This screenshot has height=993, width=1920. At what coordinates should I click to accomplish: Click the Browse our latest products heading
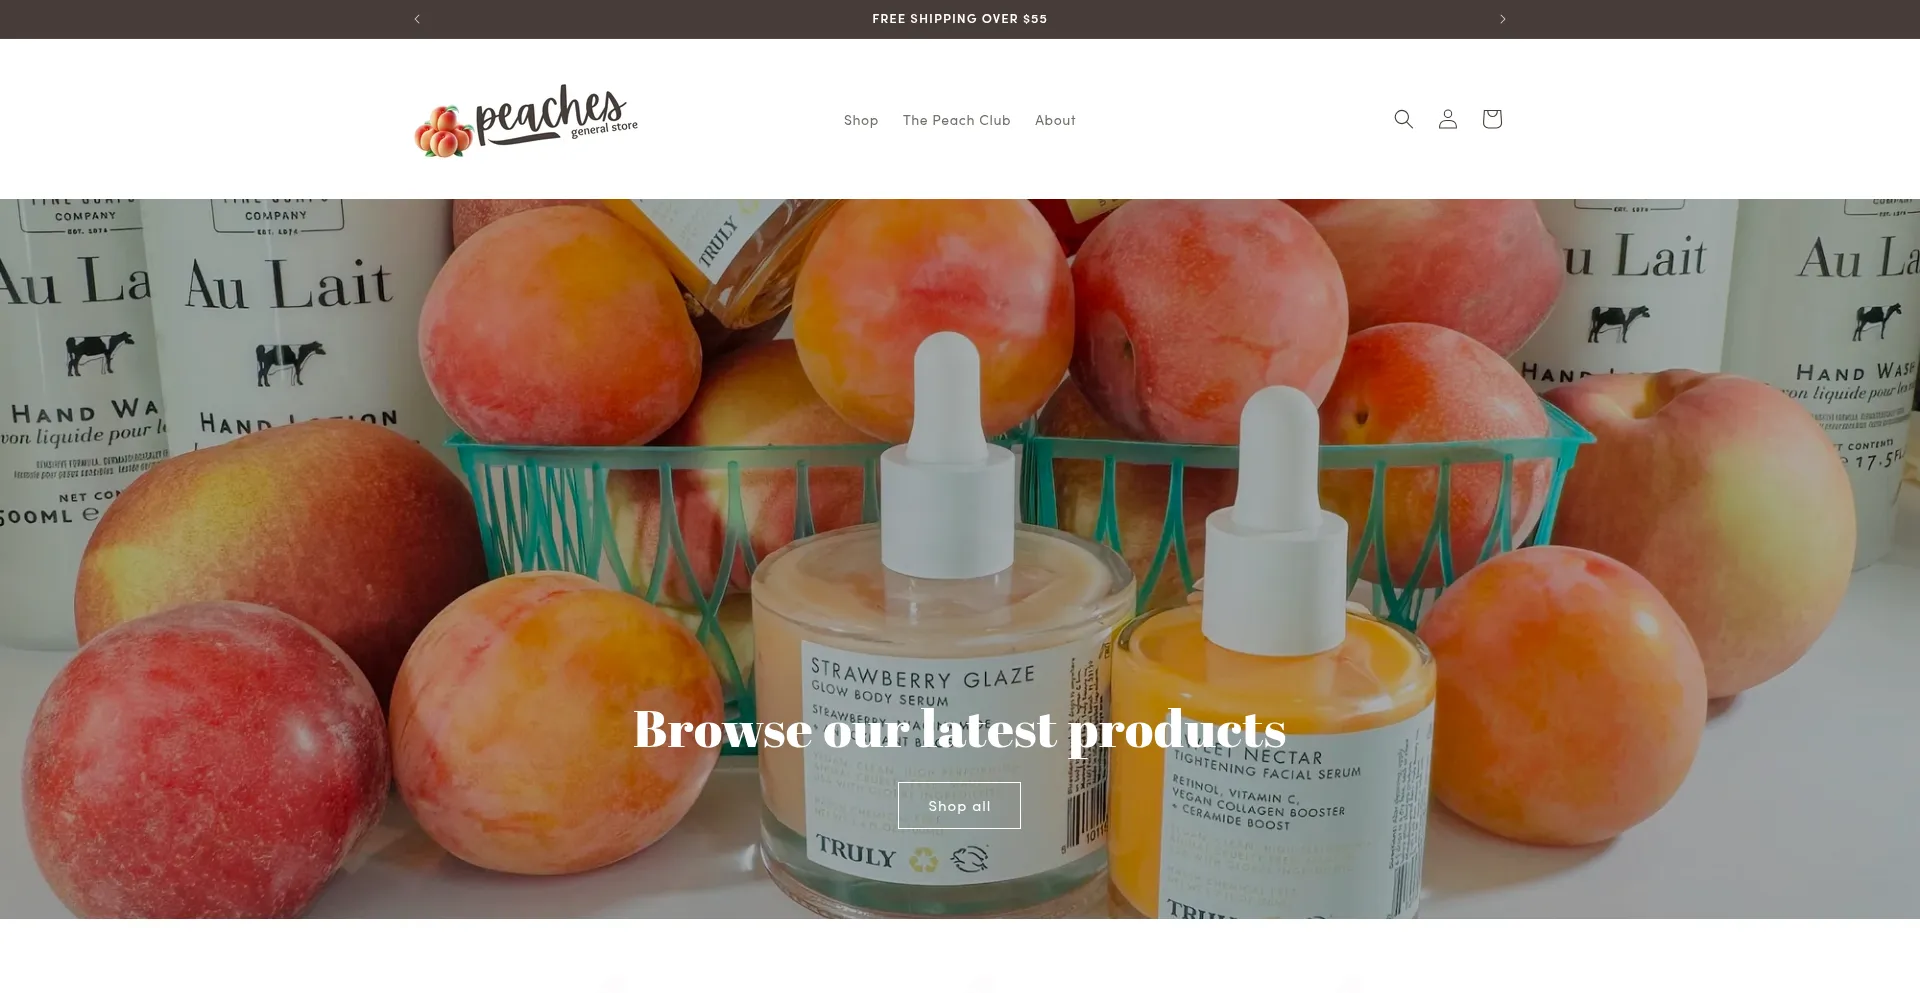coord(959,729)
